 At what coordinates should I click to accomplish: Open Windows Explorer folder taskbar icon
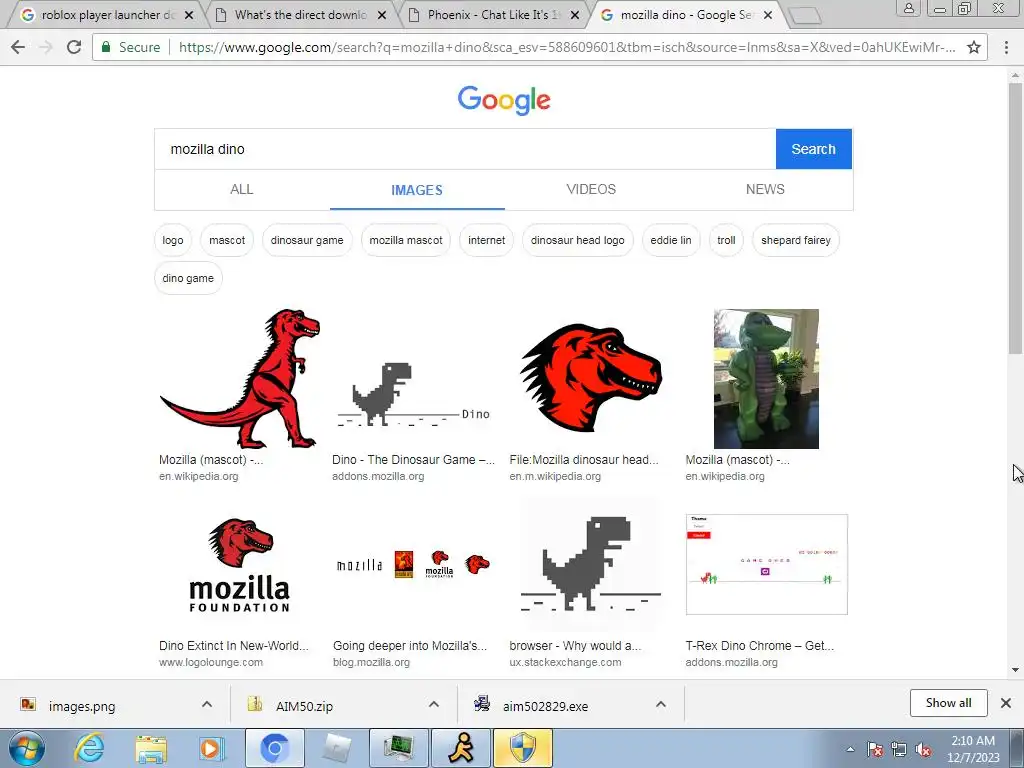(x=150, y=748)
